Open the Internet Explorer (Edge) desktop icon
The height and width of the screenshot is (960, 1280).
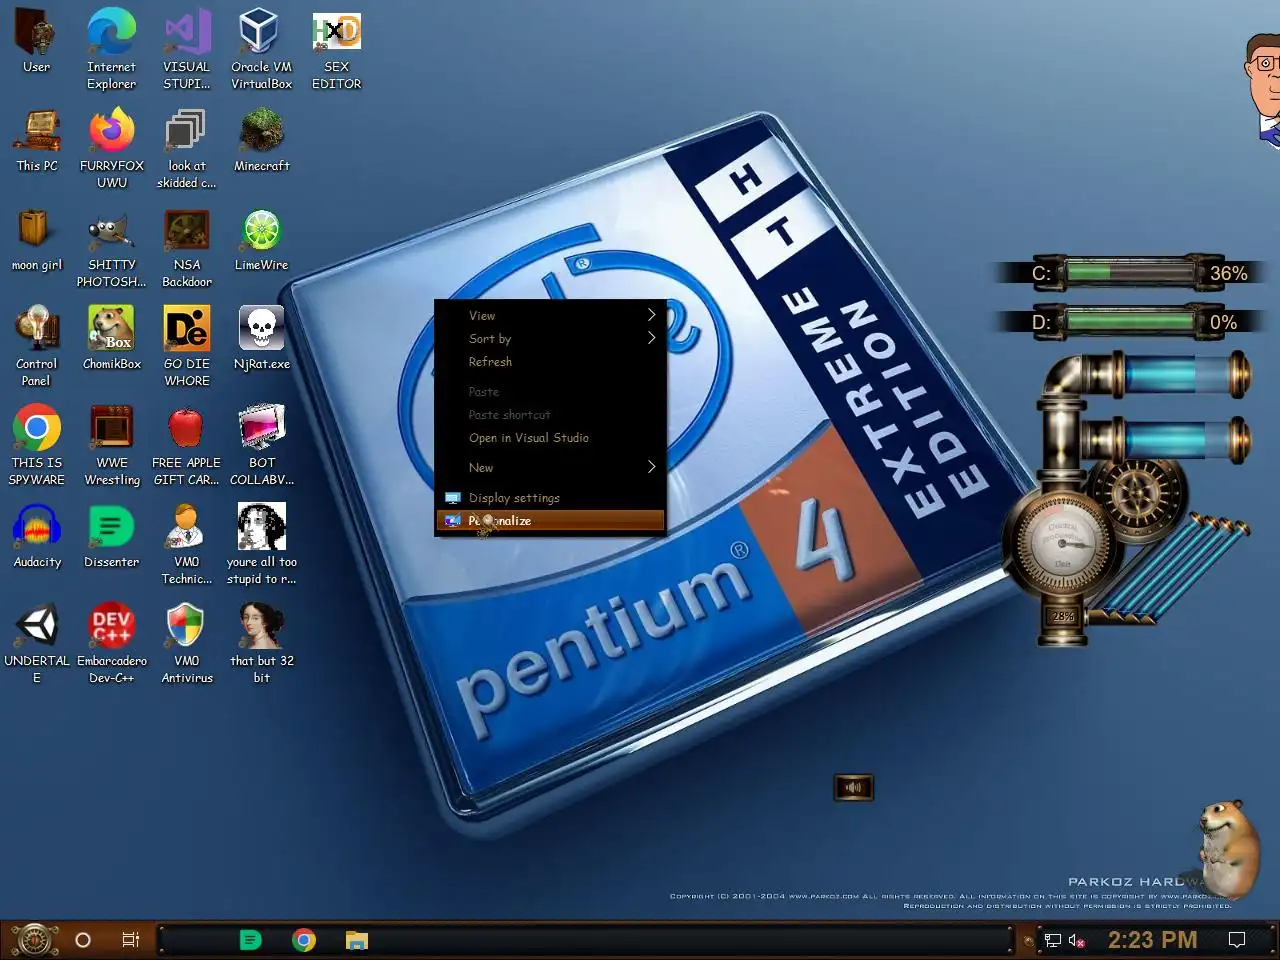pos(111,50)
